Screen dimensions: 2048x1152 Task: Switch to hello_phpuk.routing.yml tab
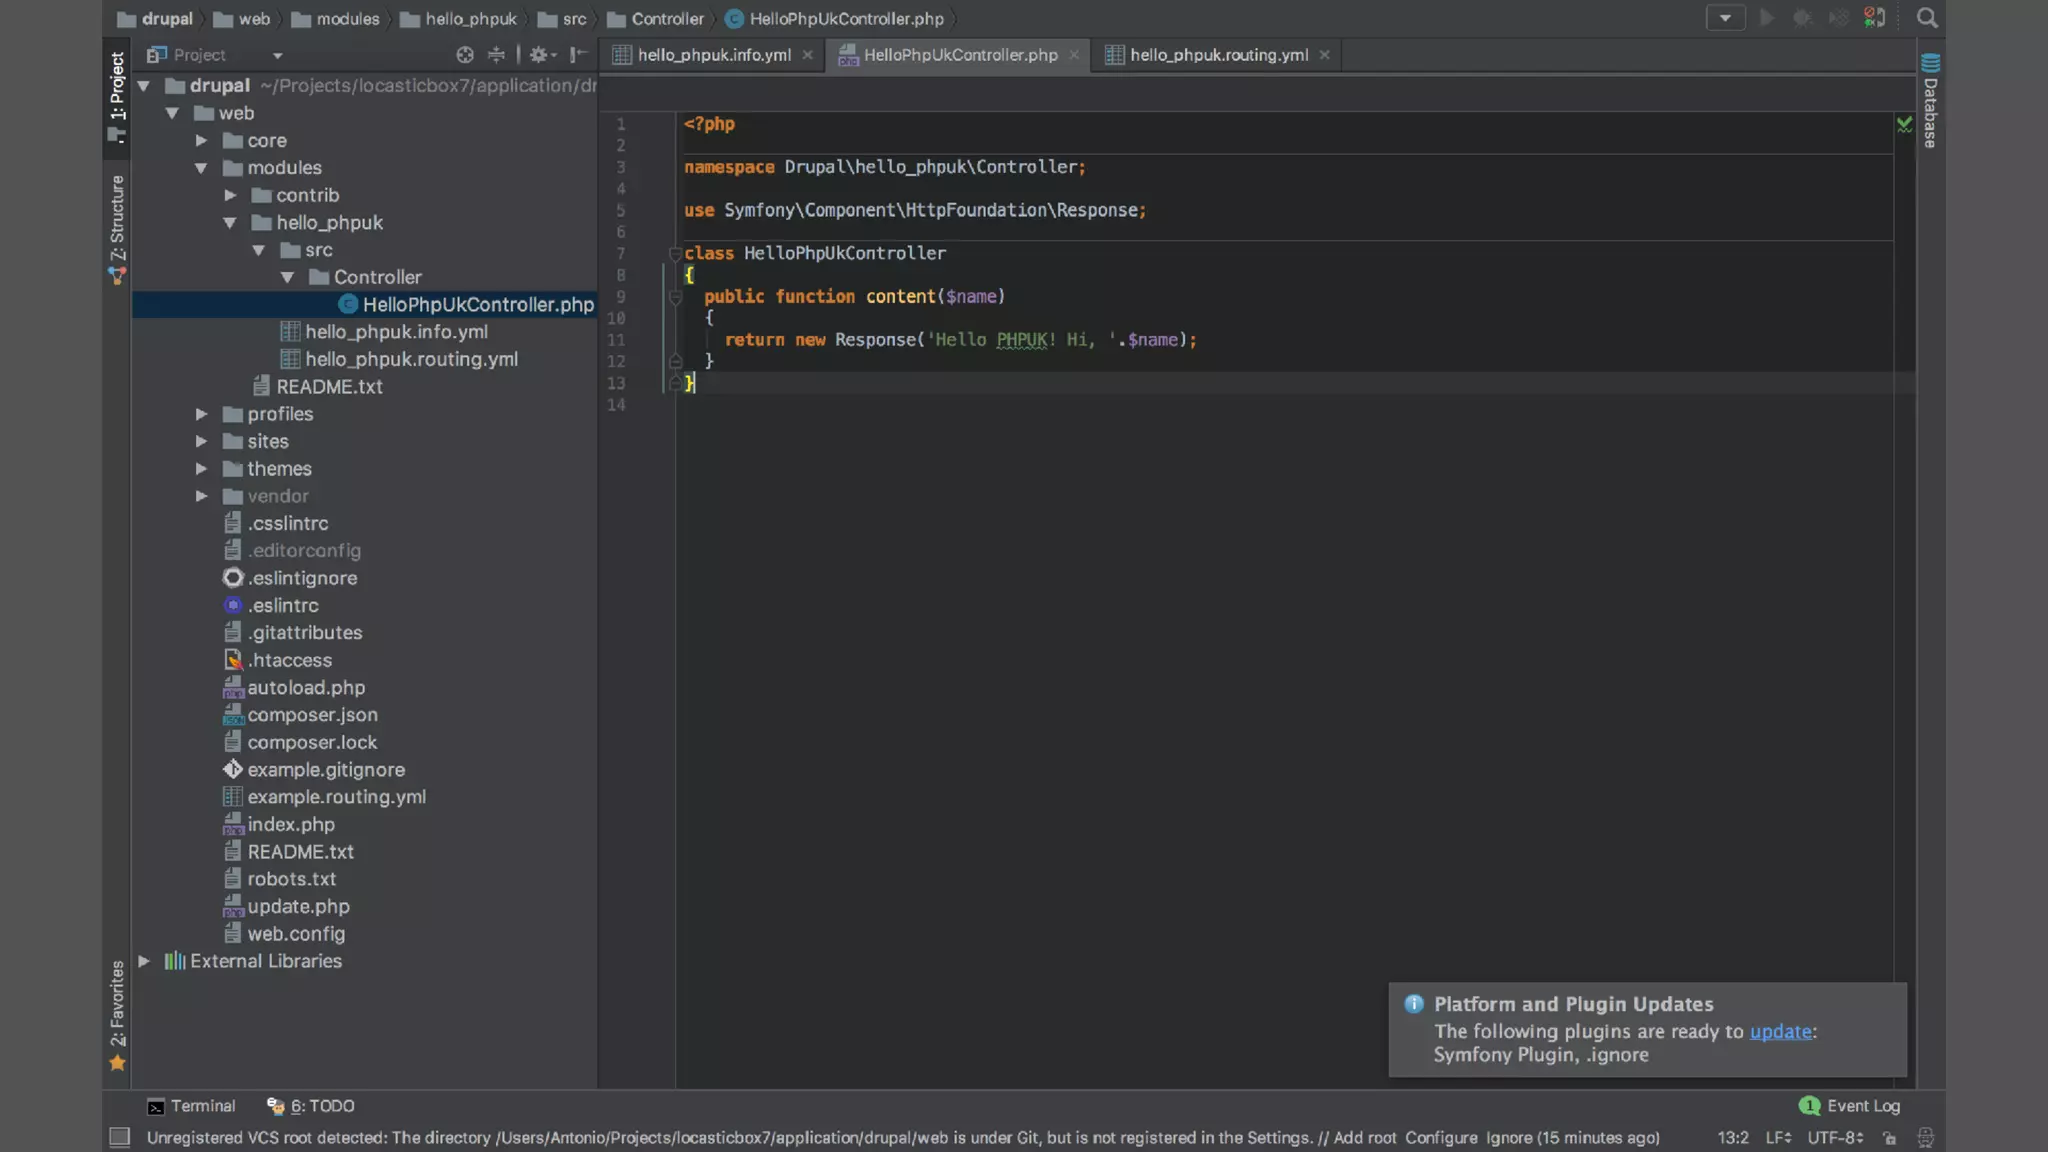click(x=1218, y=55)
